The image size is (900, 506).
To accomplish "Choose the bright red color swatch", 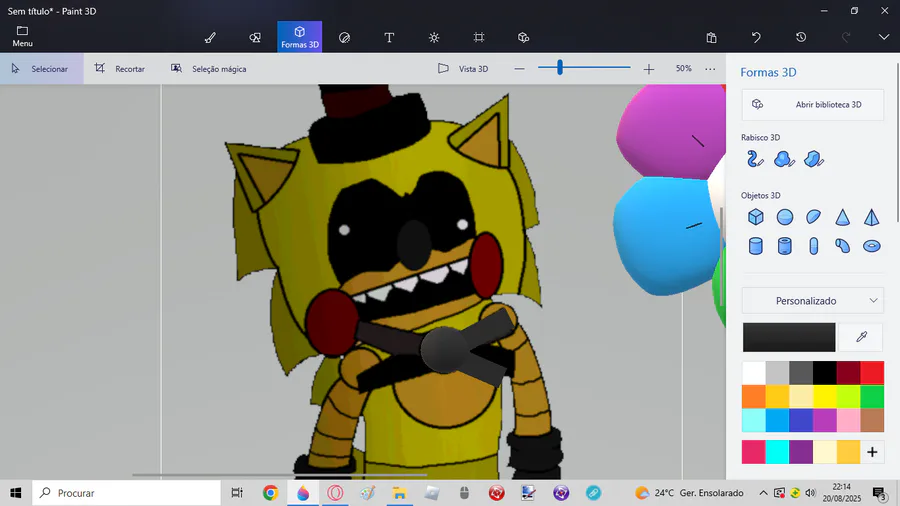I will click(872, 373).
